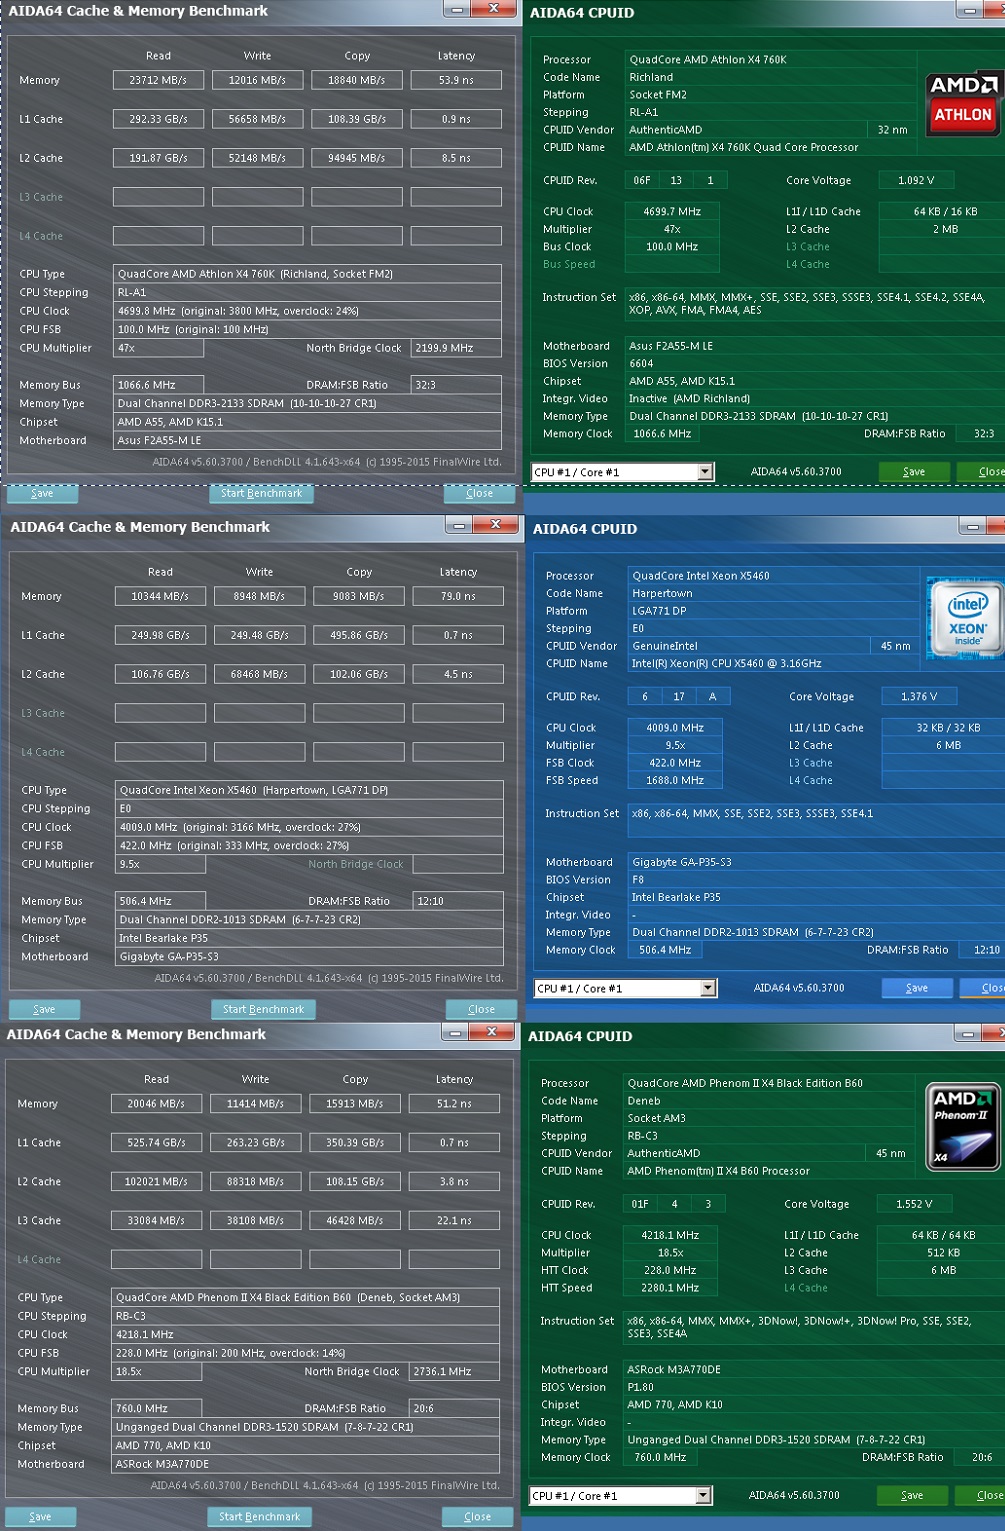The image size is (1005, 1531).
Task: Minimize the Phenom II Cache & Memory Benchmark window
Action: (455, 1032)
